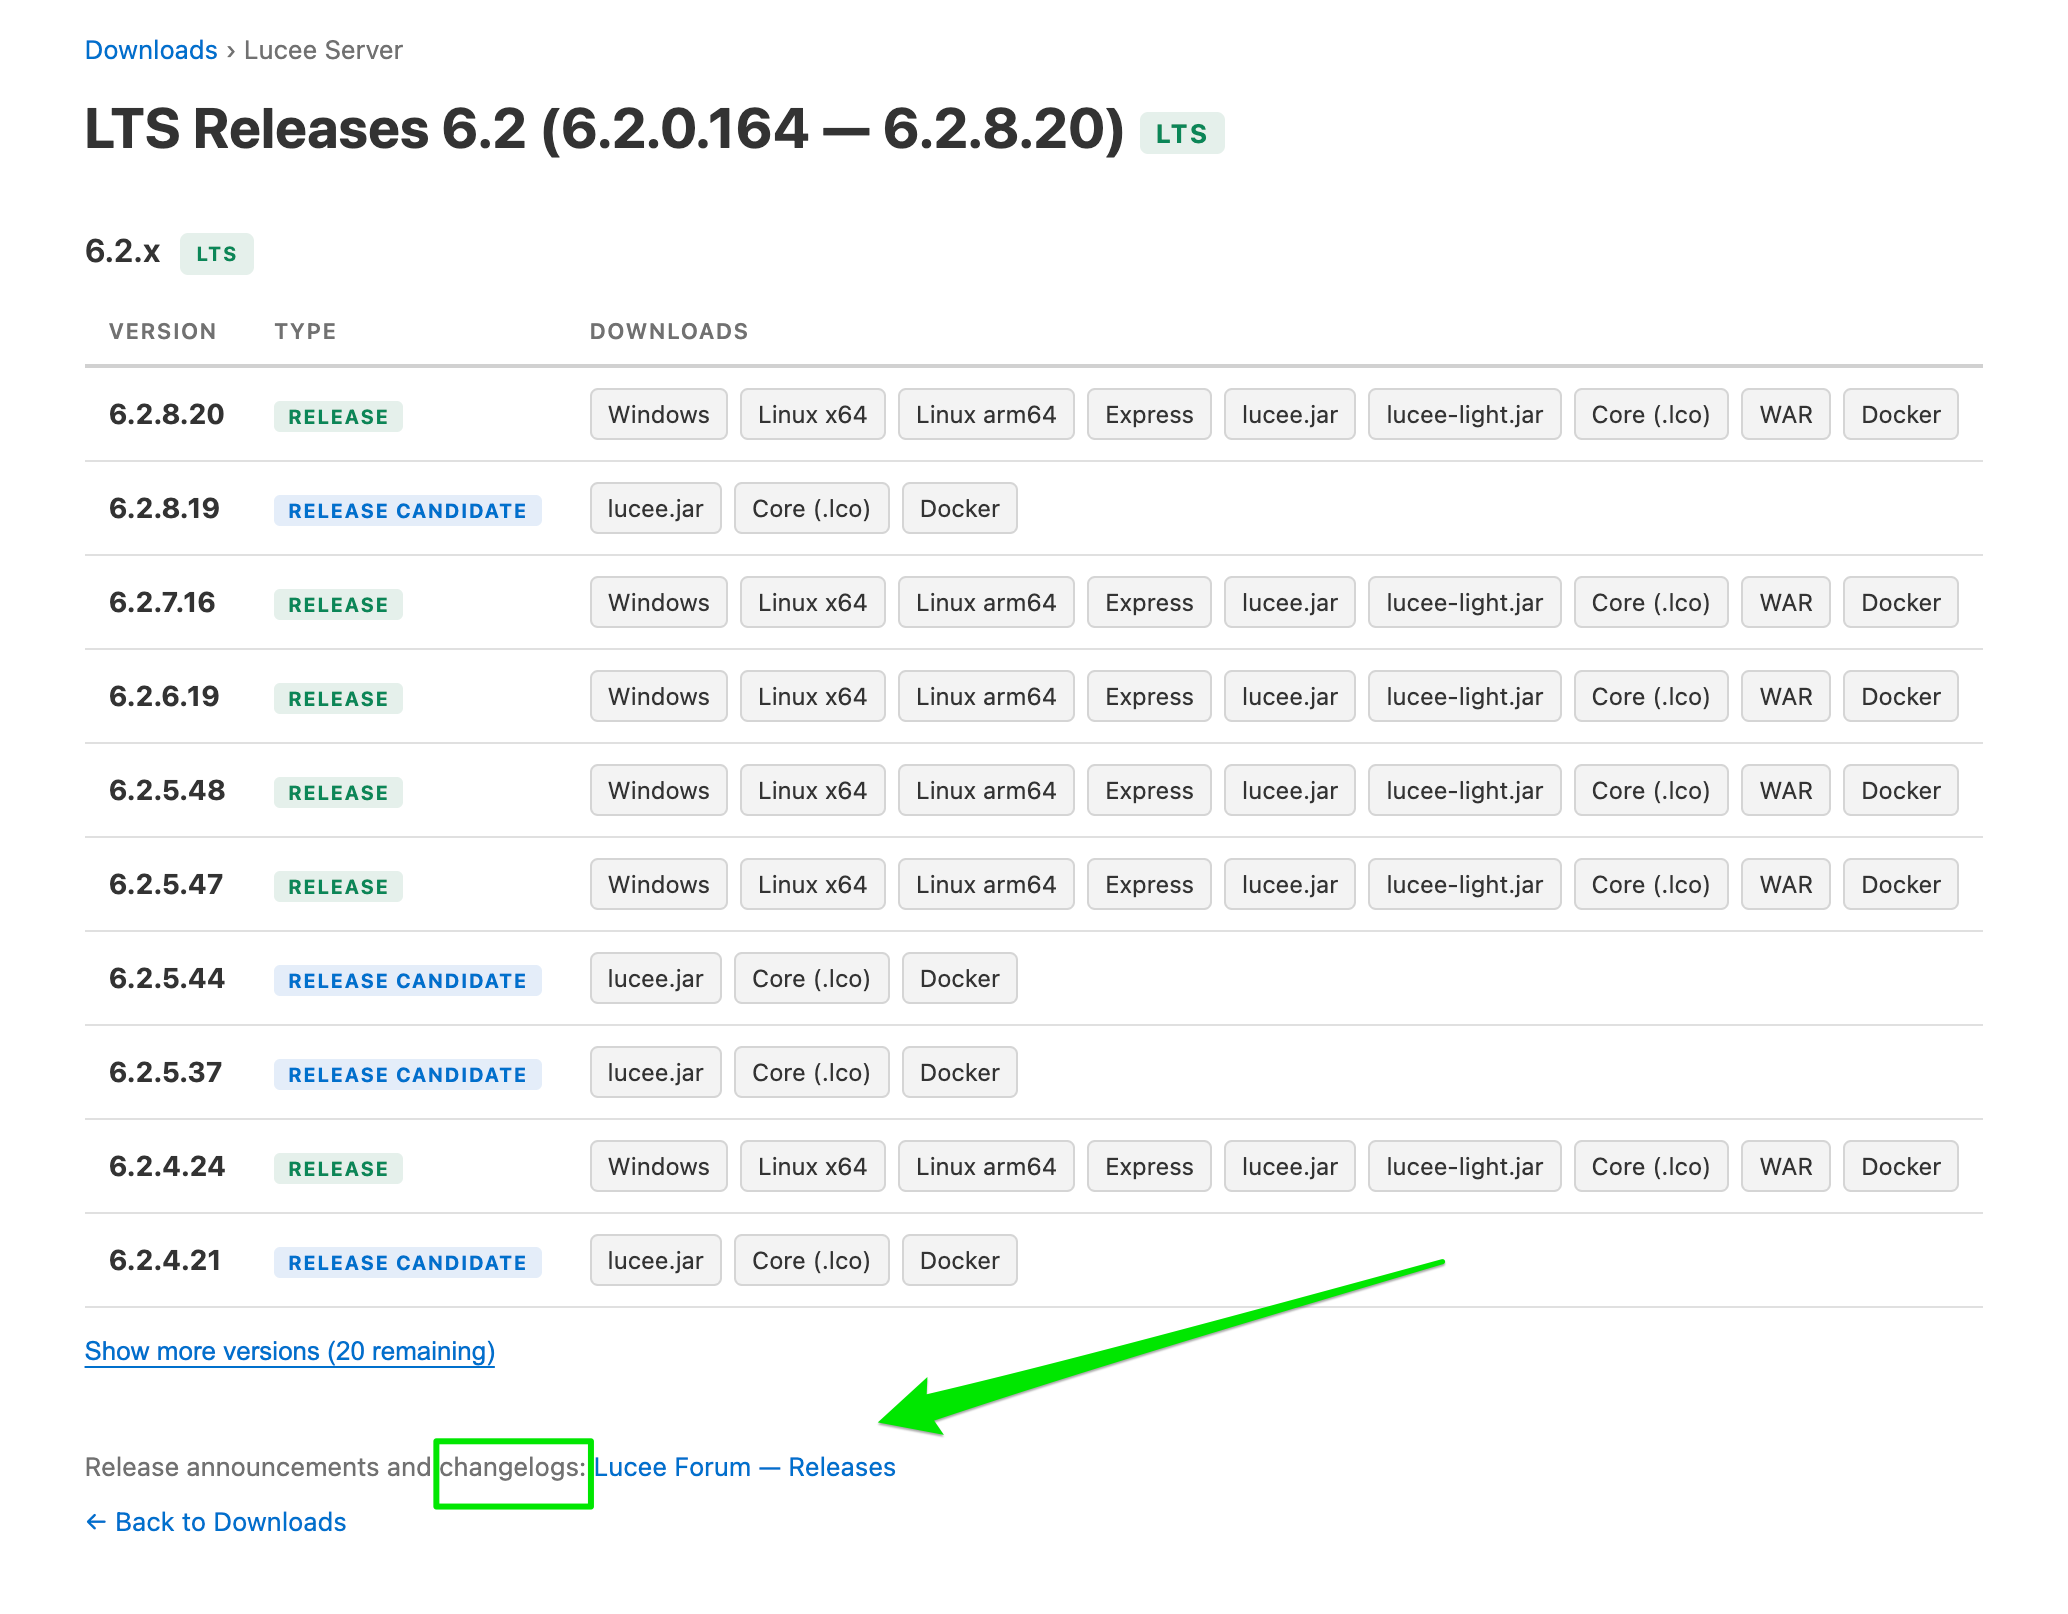The height and width of the screenshot is (1614, 2068).
Task: Download Core (.lco) for 6.2.8.19
Action: pyautogui.click(x=812, y=508)
